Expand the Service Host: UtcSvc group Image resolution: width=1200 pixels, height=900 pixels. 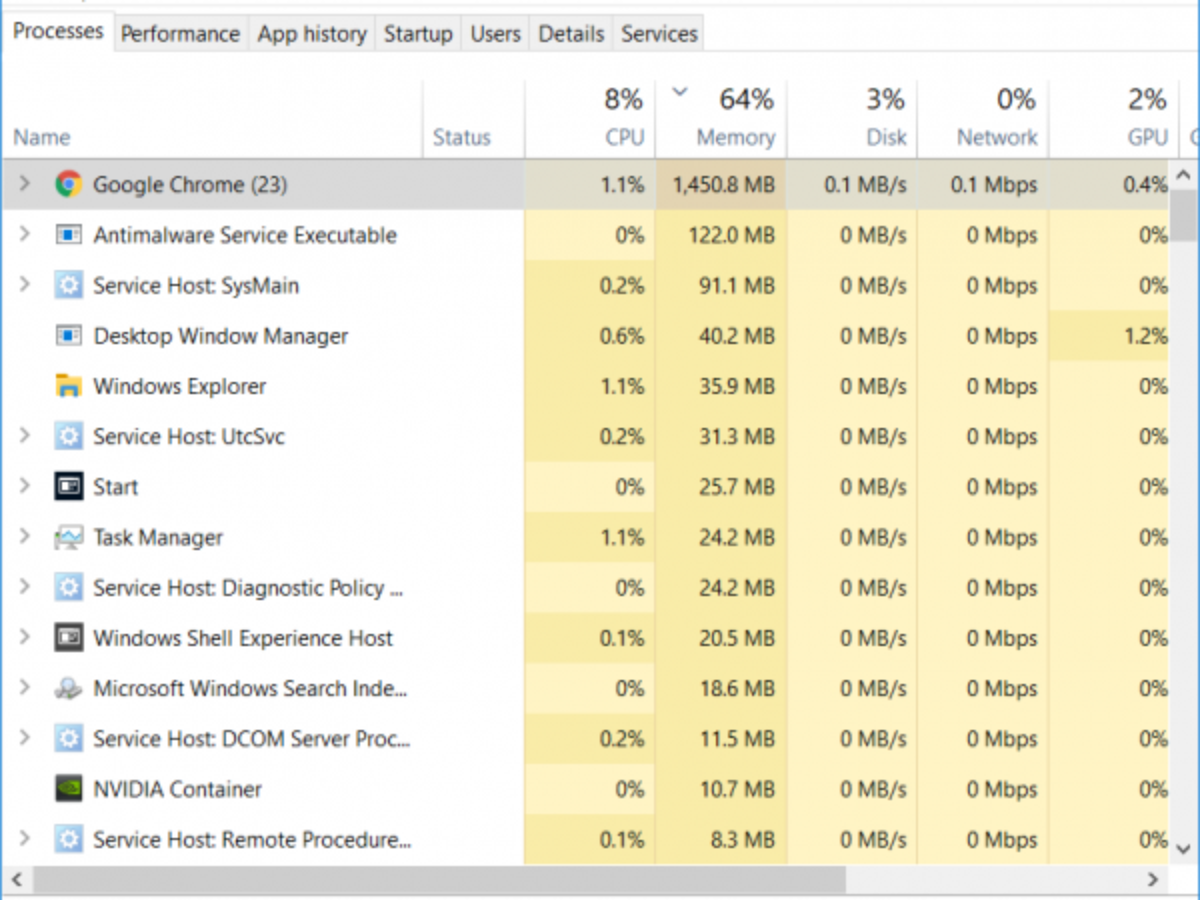25,436
